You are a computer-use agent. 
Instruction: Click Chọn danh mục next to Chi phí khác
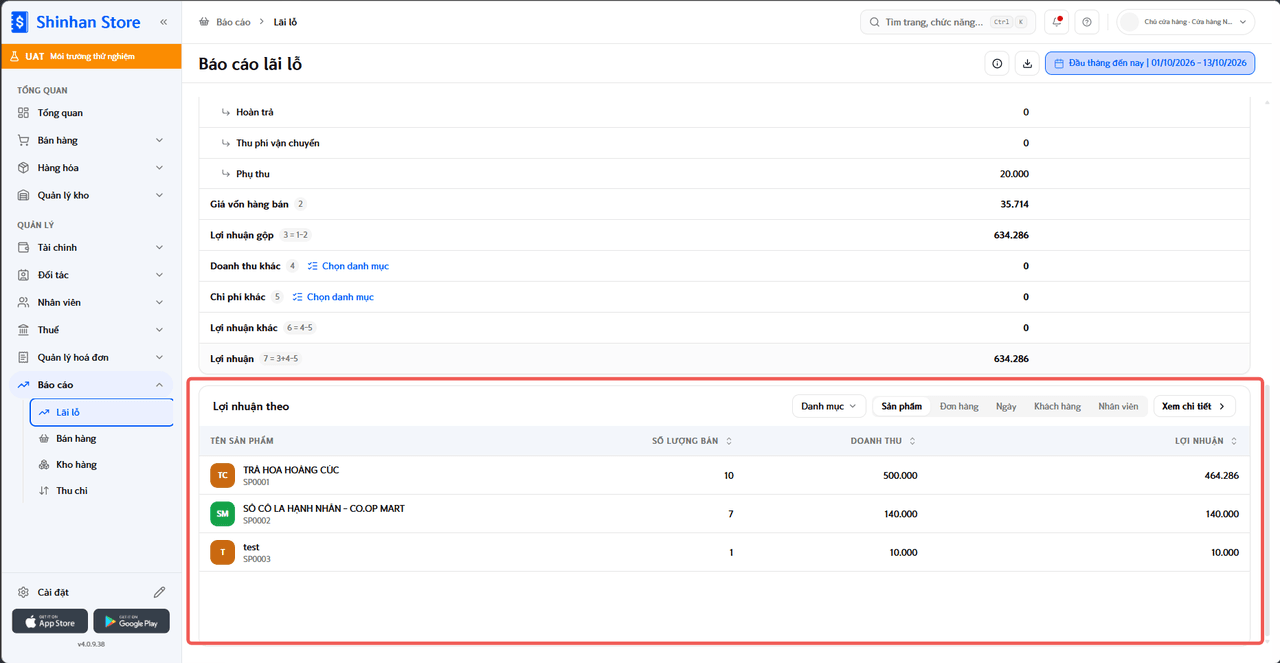coord(333,297)
